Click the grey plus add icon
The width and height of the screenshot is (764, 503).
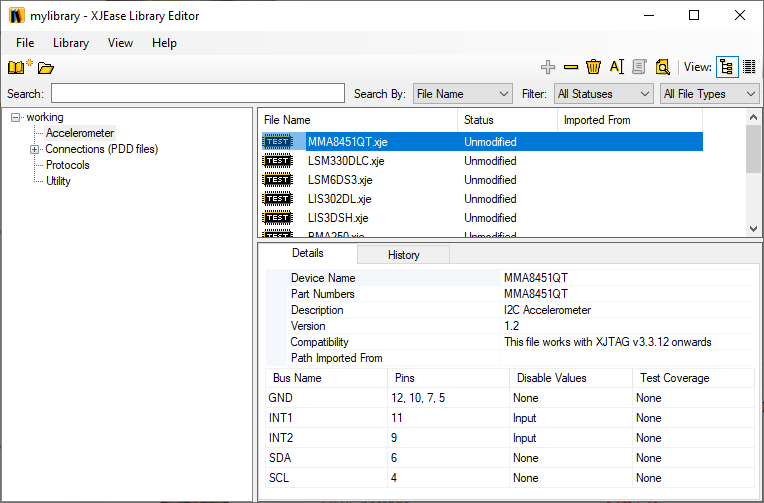pyautogui.click(x=547, y=68)
